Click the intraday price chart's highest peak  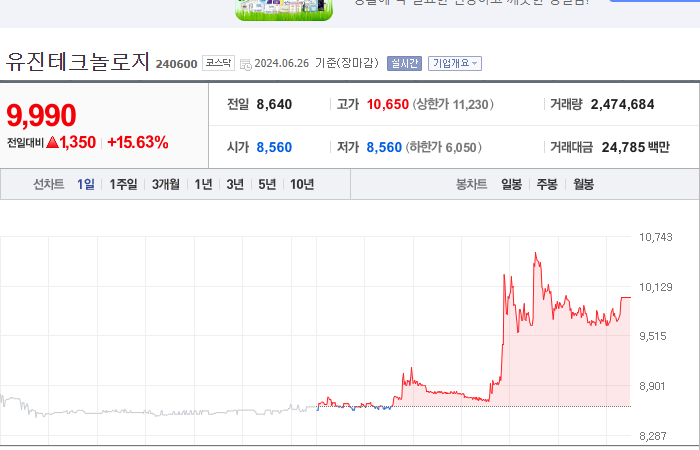click(535, 254)
